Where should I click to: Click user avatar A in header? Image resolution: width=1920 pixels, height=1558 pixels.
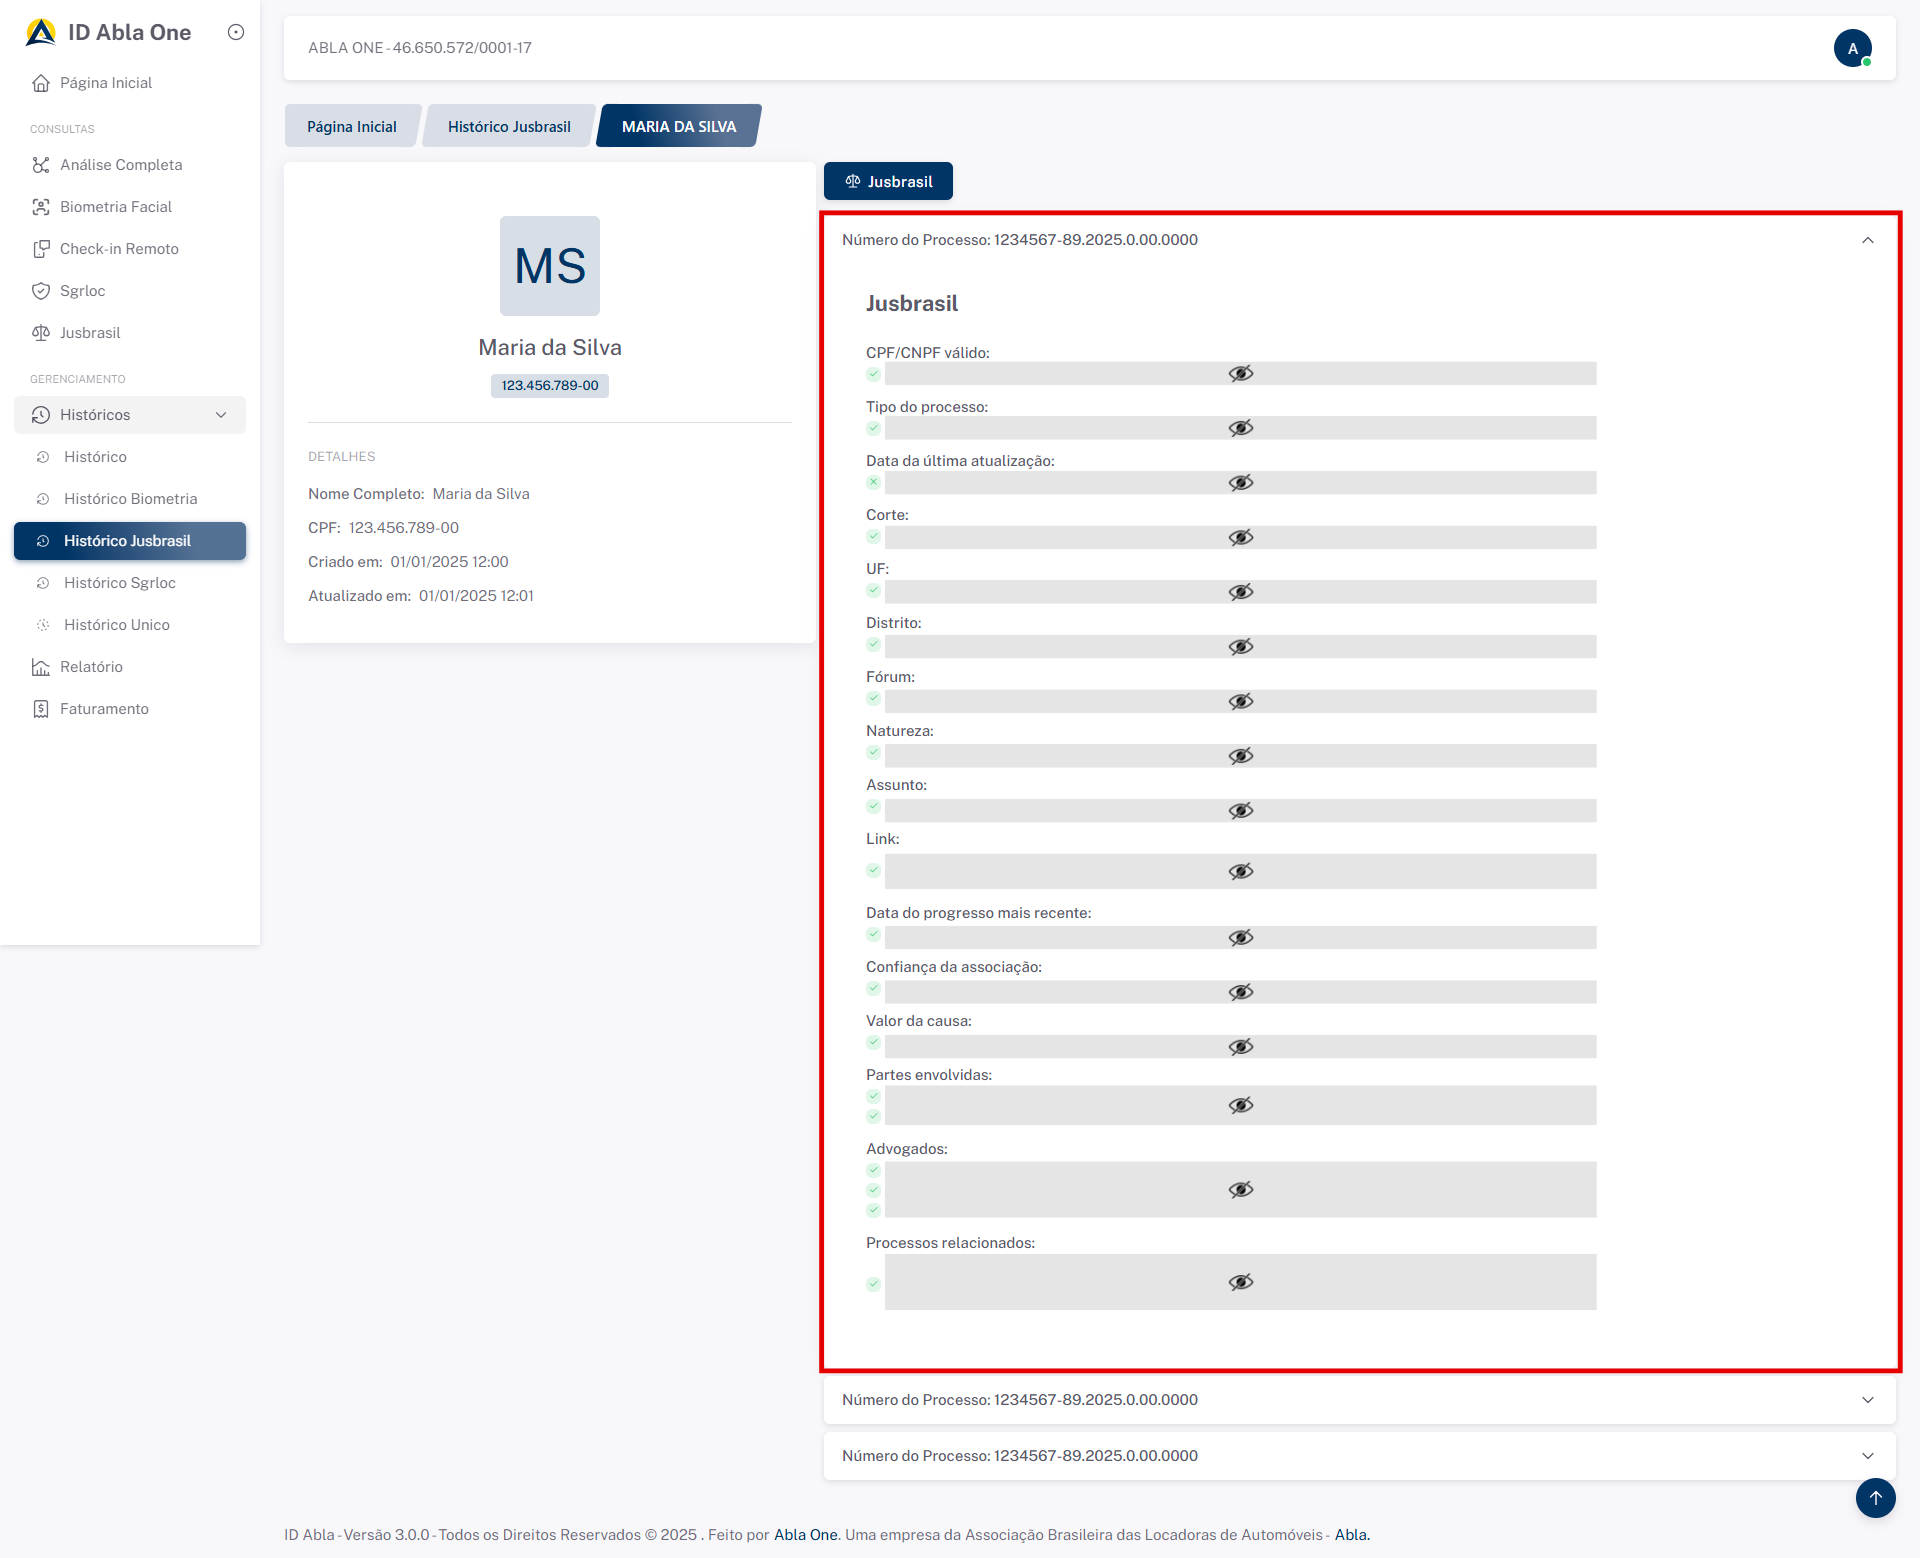pyautogui.click(x=1852, y=48)
